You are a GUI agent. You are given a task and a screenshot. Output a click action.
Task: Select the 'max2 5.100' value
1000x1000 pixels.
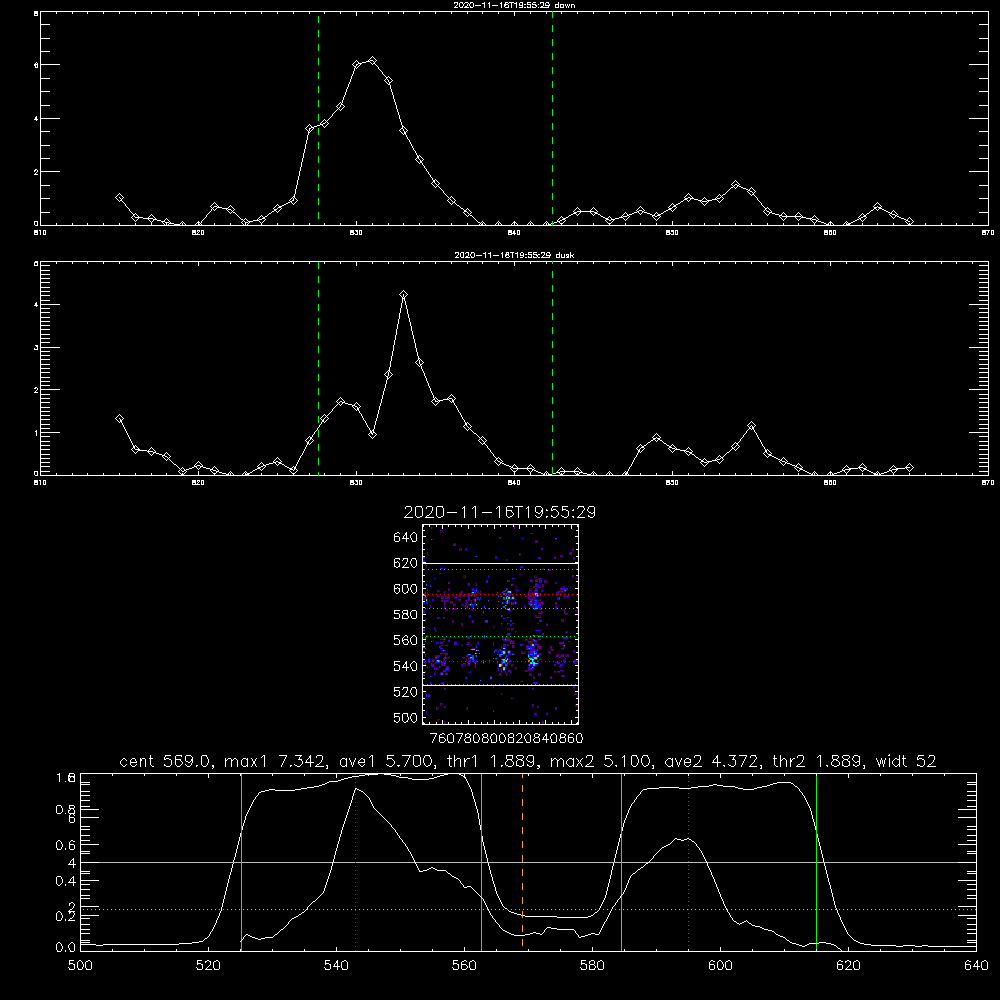tap(602, 761)
